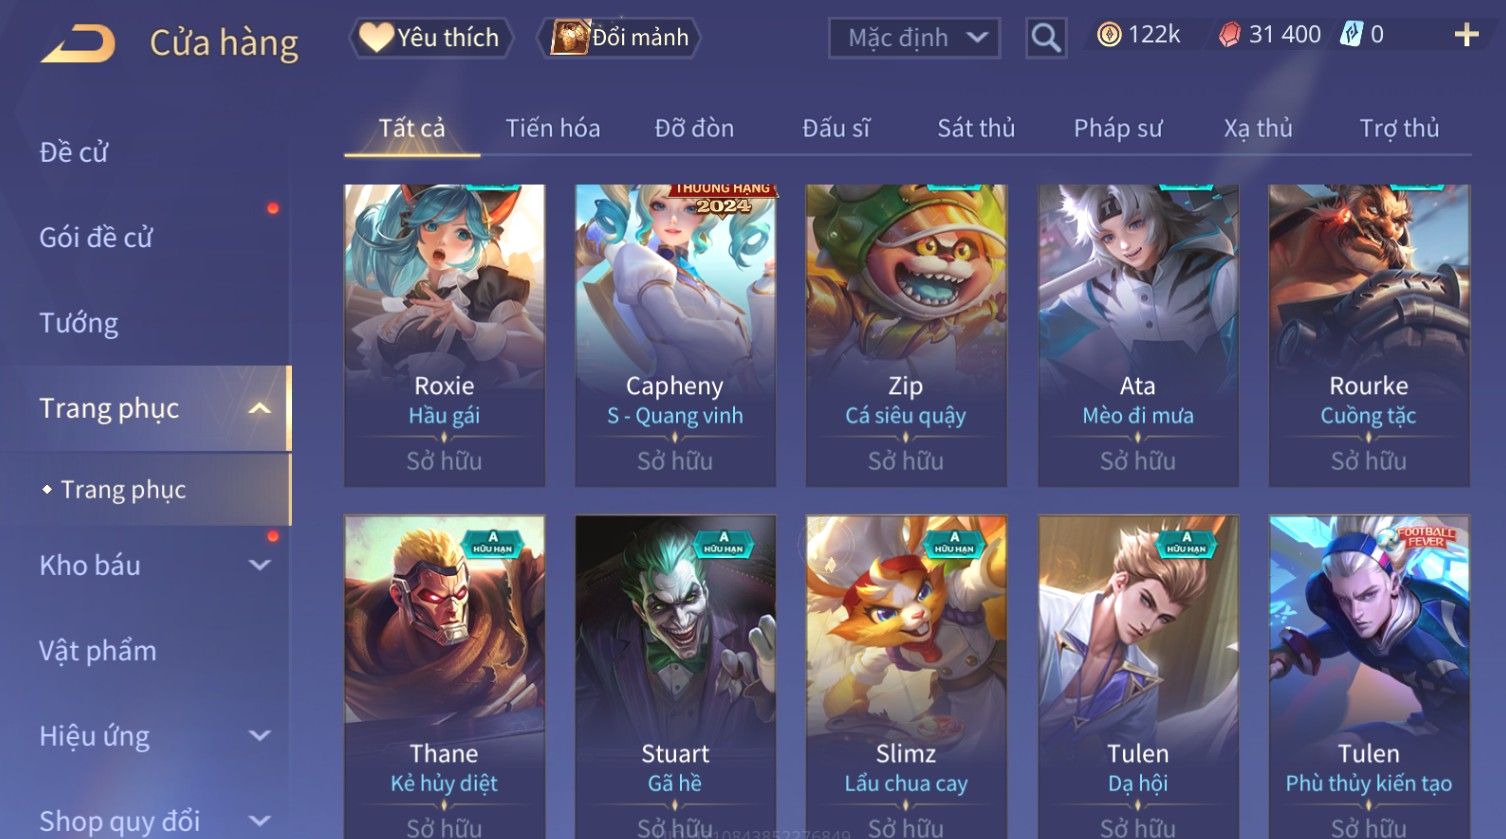
Task: Select the Pháp sư tab
Action: point(1118,128)
